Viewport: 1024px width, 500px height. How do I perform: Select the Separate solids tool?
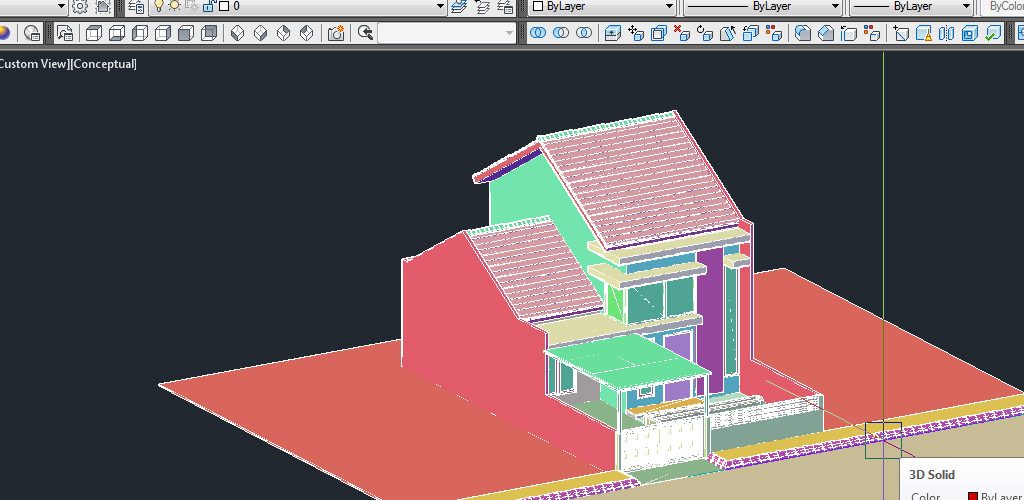point(947,33)
